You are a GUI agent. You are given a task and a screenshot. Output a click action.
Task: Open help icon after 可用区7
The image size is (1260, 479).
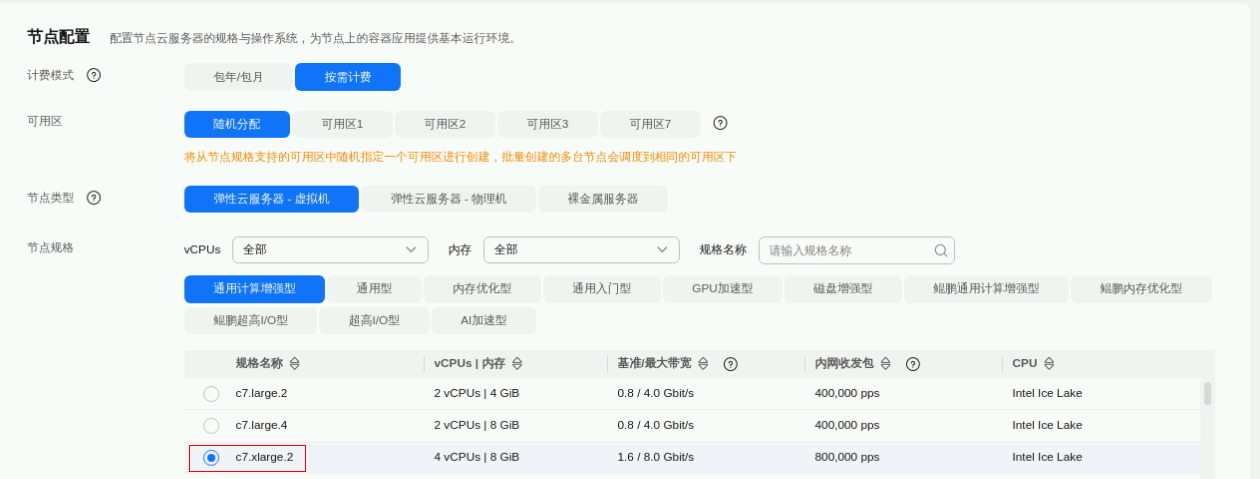720,123
